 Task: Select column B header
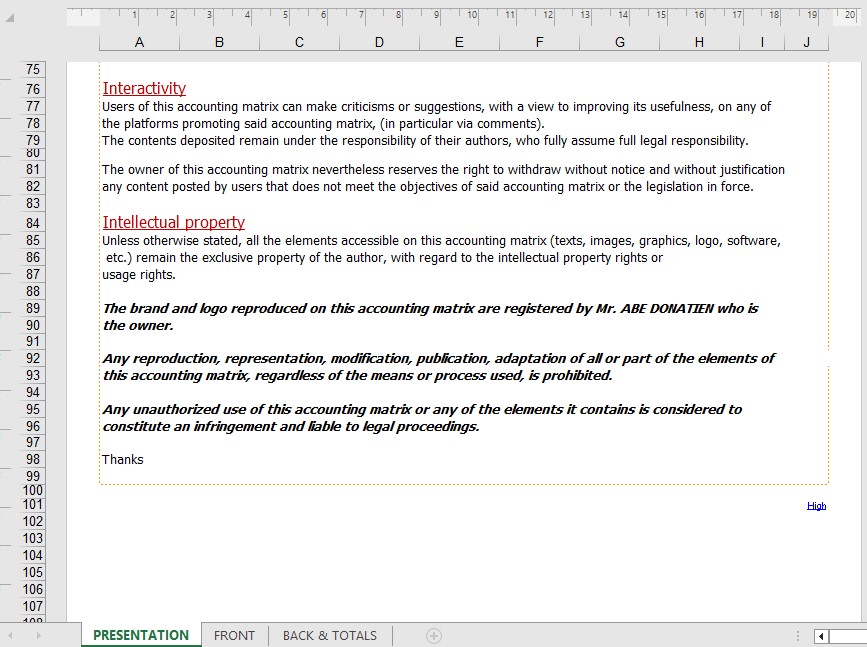tap(220, 42)
